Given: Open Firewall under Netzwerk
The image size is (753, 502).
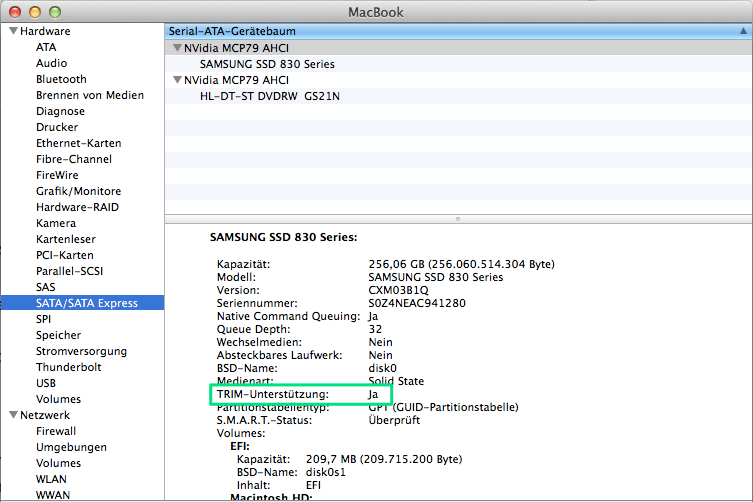Looking at the screenshot, I should 56,431.
